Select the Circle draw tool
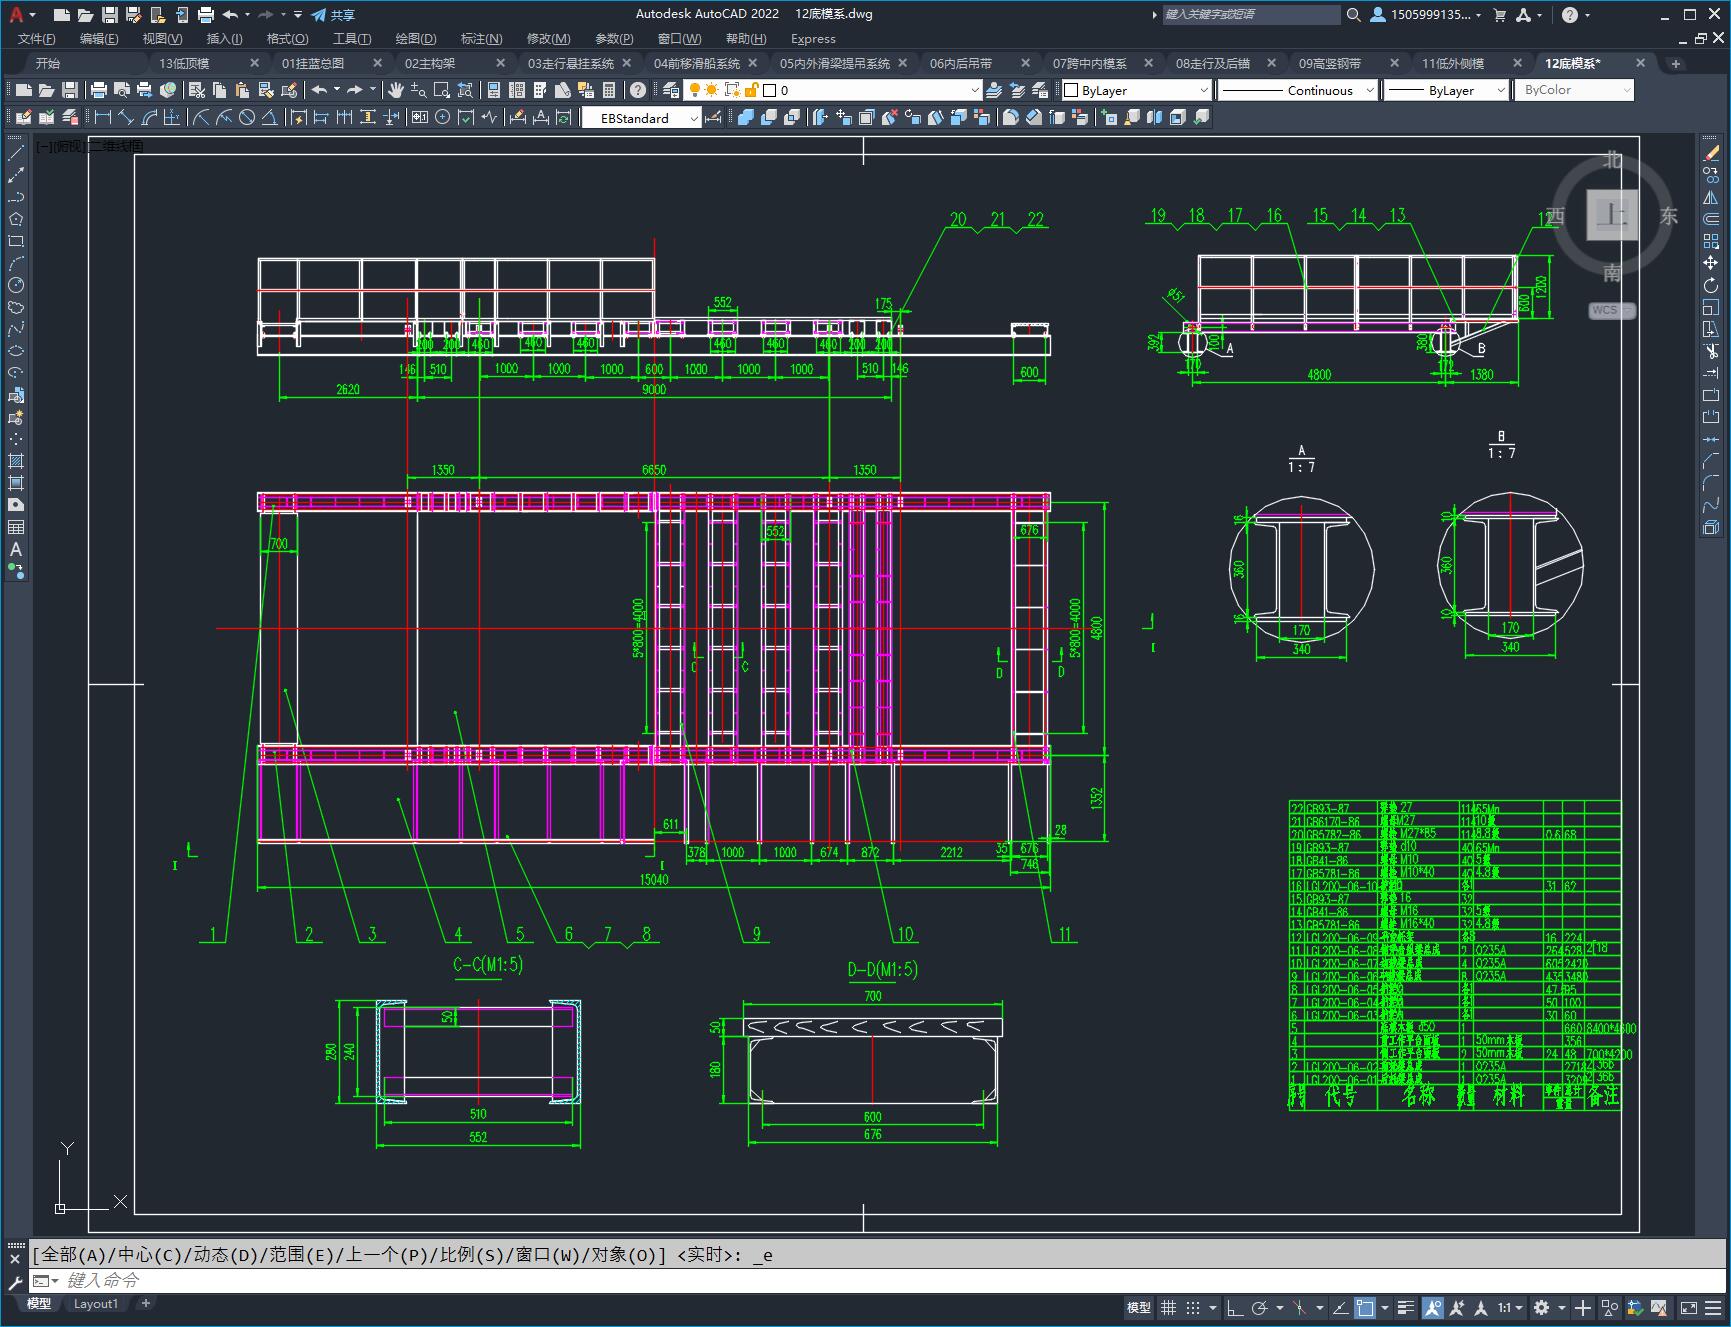The width and height of the screenshot is (1731, 1327). [16, 285]
